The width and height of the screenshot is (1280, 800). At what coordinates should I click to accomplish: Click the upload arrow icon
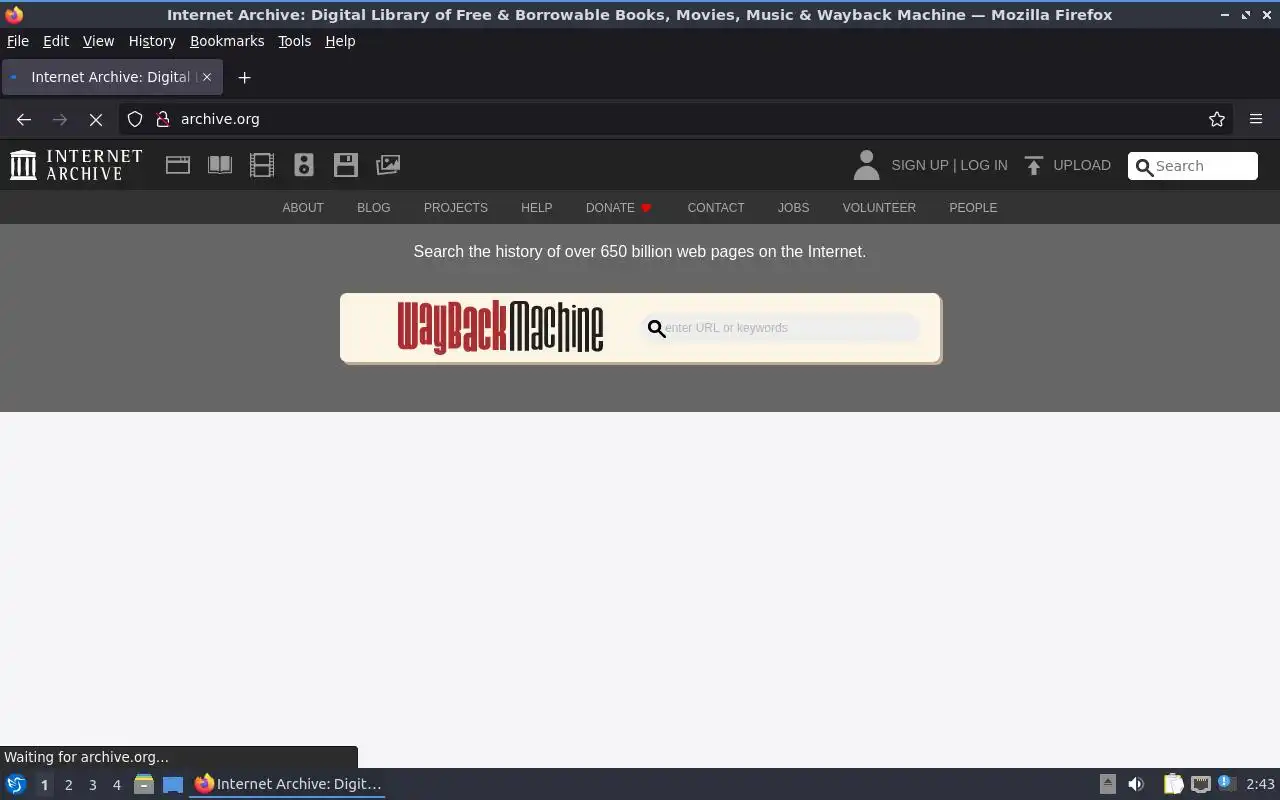[x=1034, y=165]
